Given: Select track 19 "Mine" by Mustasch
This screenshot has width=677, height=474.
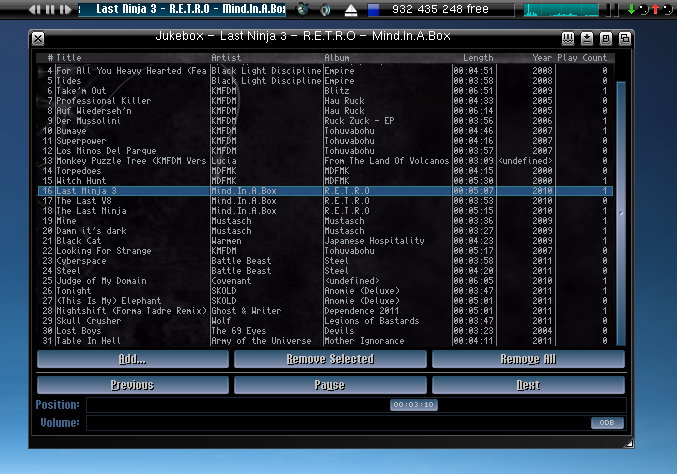Looking at the screenshot, I should pos(325,221).
